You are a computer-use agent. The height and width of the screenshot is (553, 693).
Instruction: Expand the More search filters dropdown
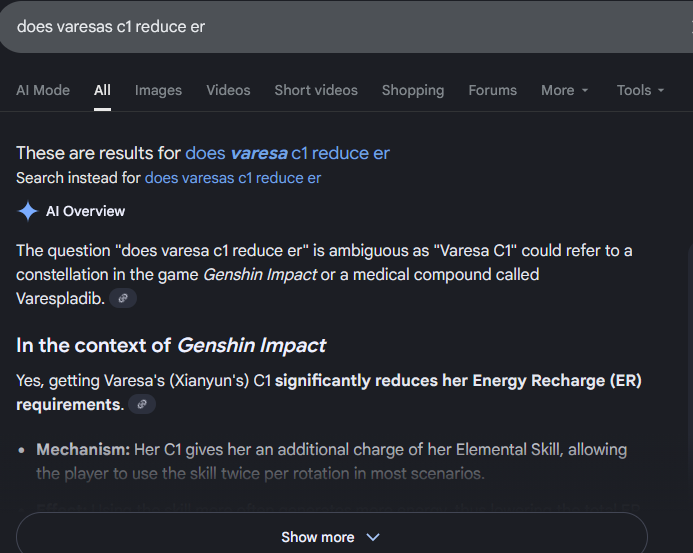coord(565,90)
